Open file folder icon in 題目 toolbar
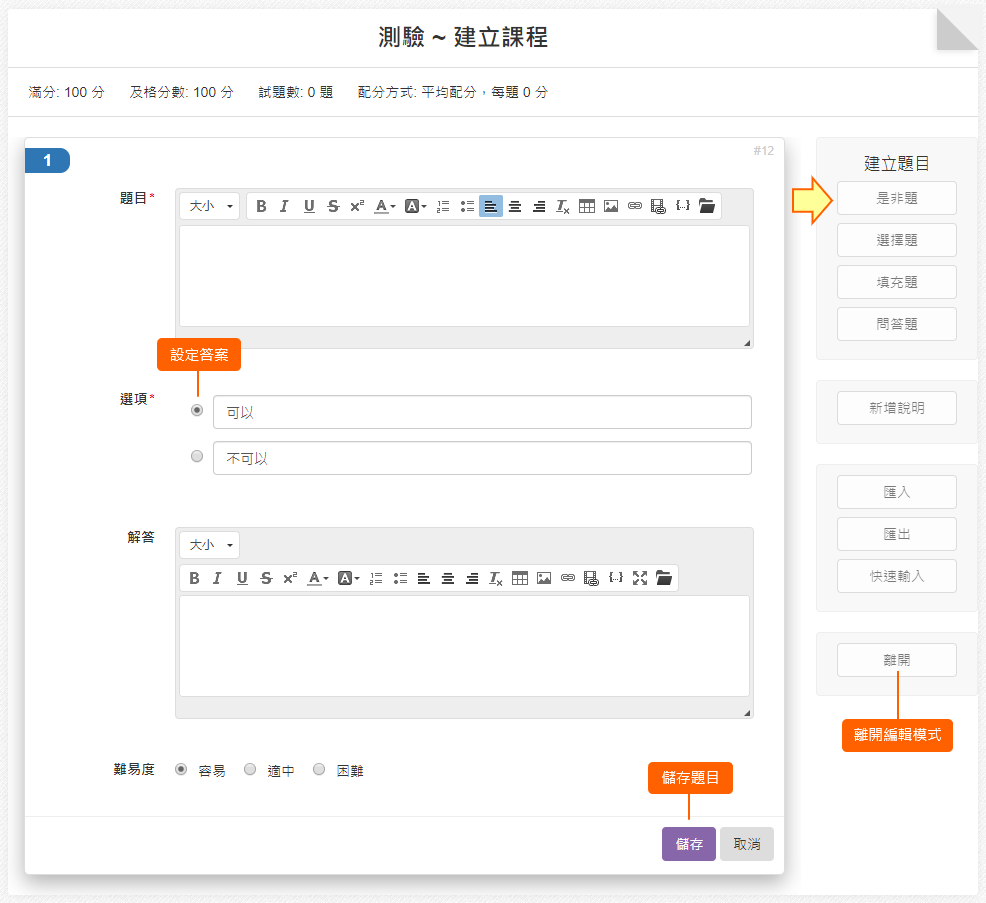986x903 pixels. click(707, 206)
